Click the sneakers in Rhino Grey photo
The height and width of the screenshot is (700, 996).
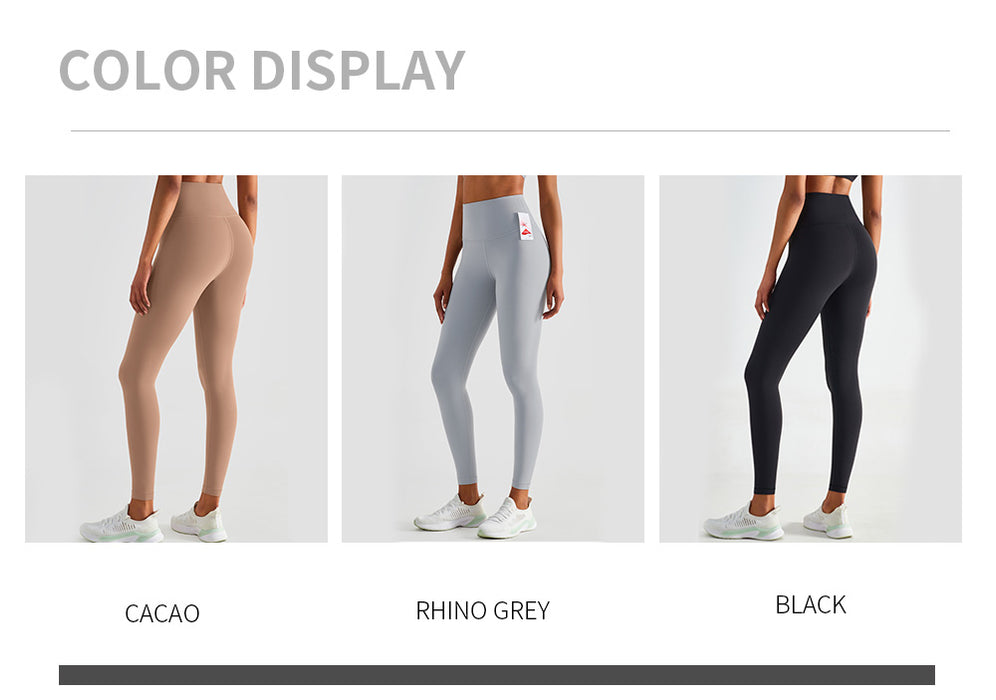coord(475,516)
